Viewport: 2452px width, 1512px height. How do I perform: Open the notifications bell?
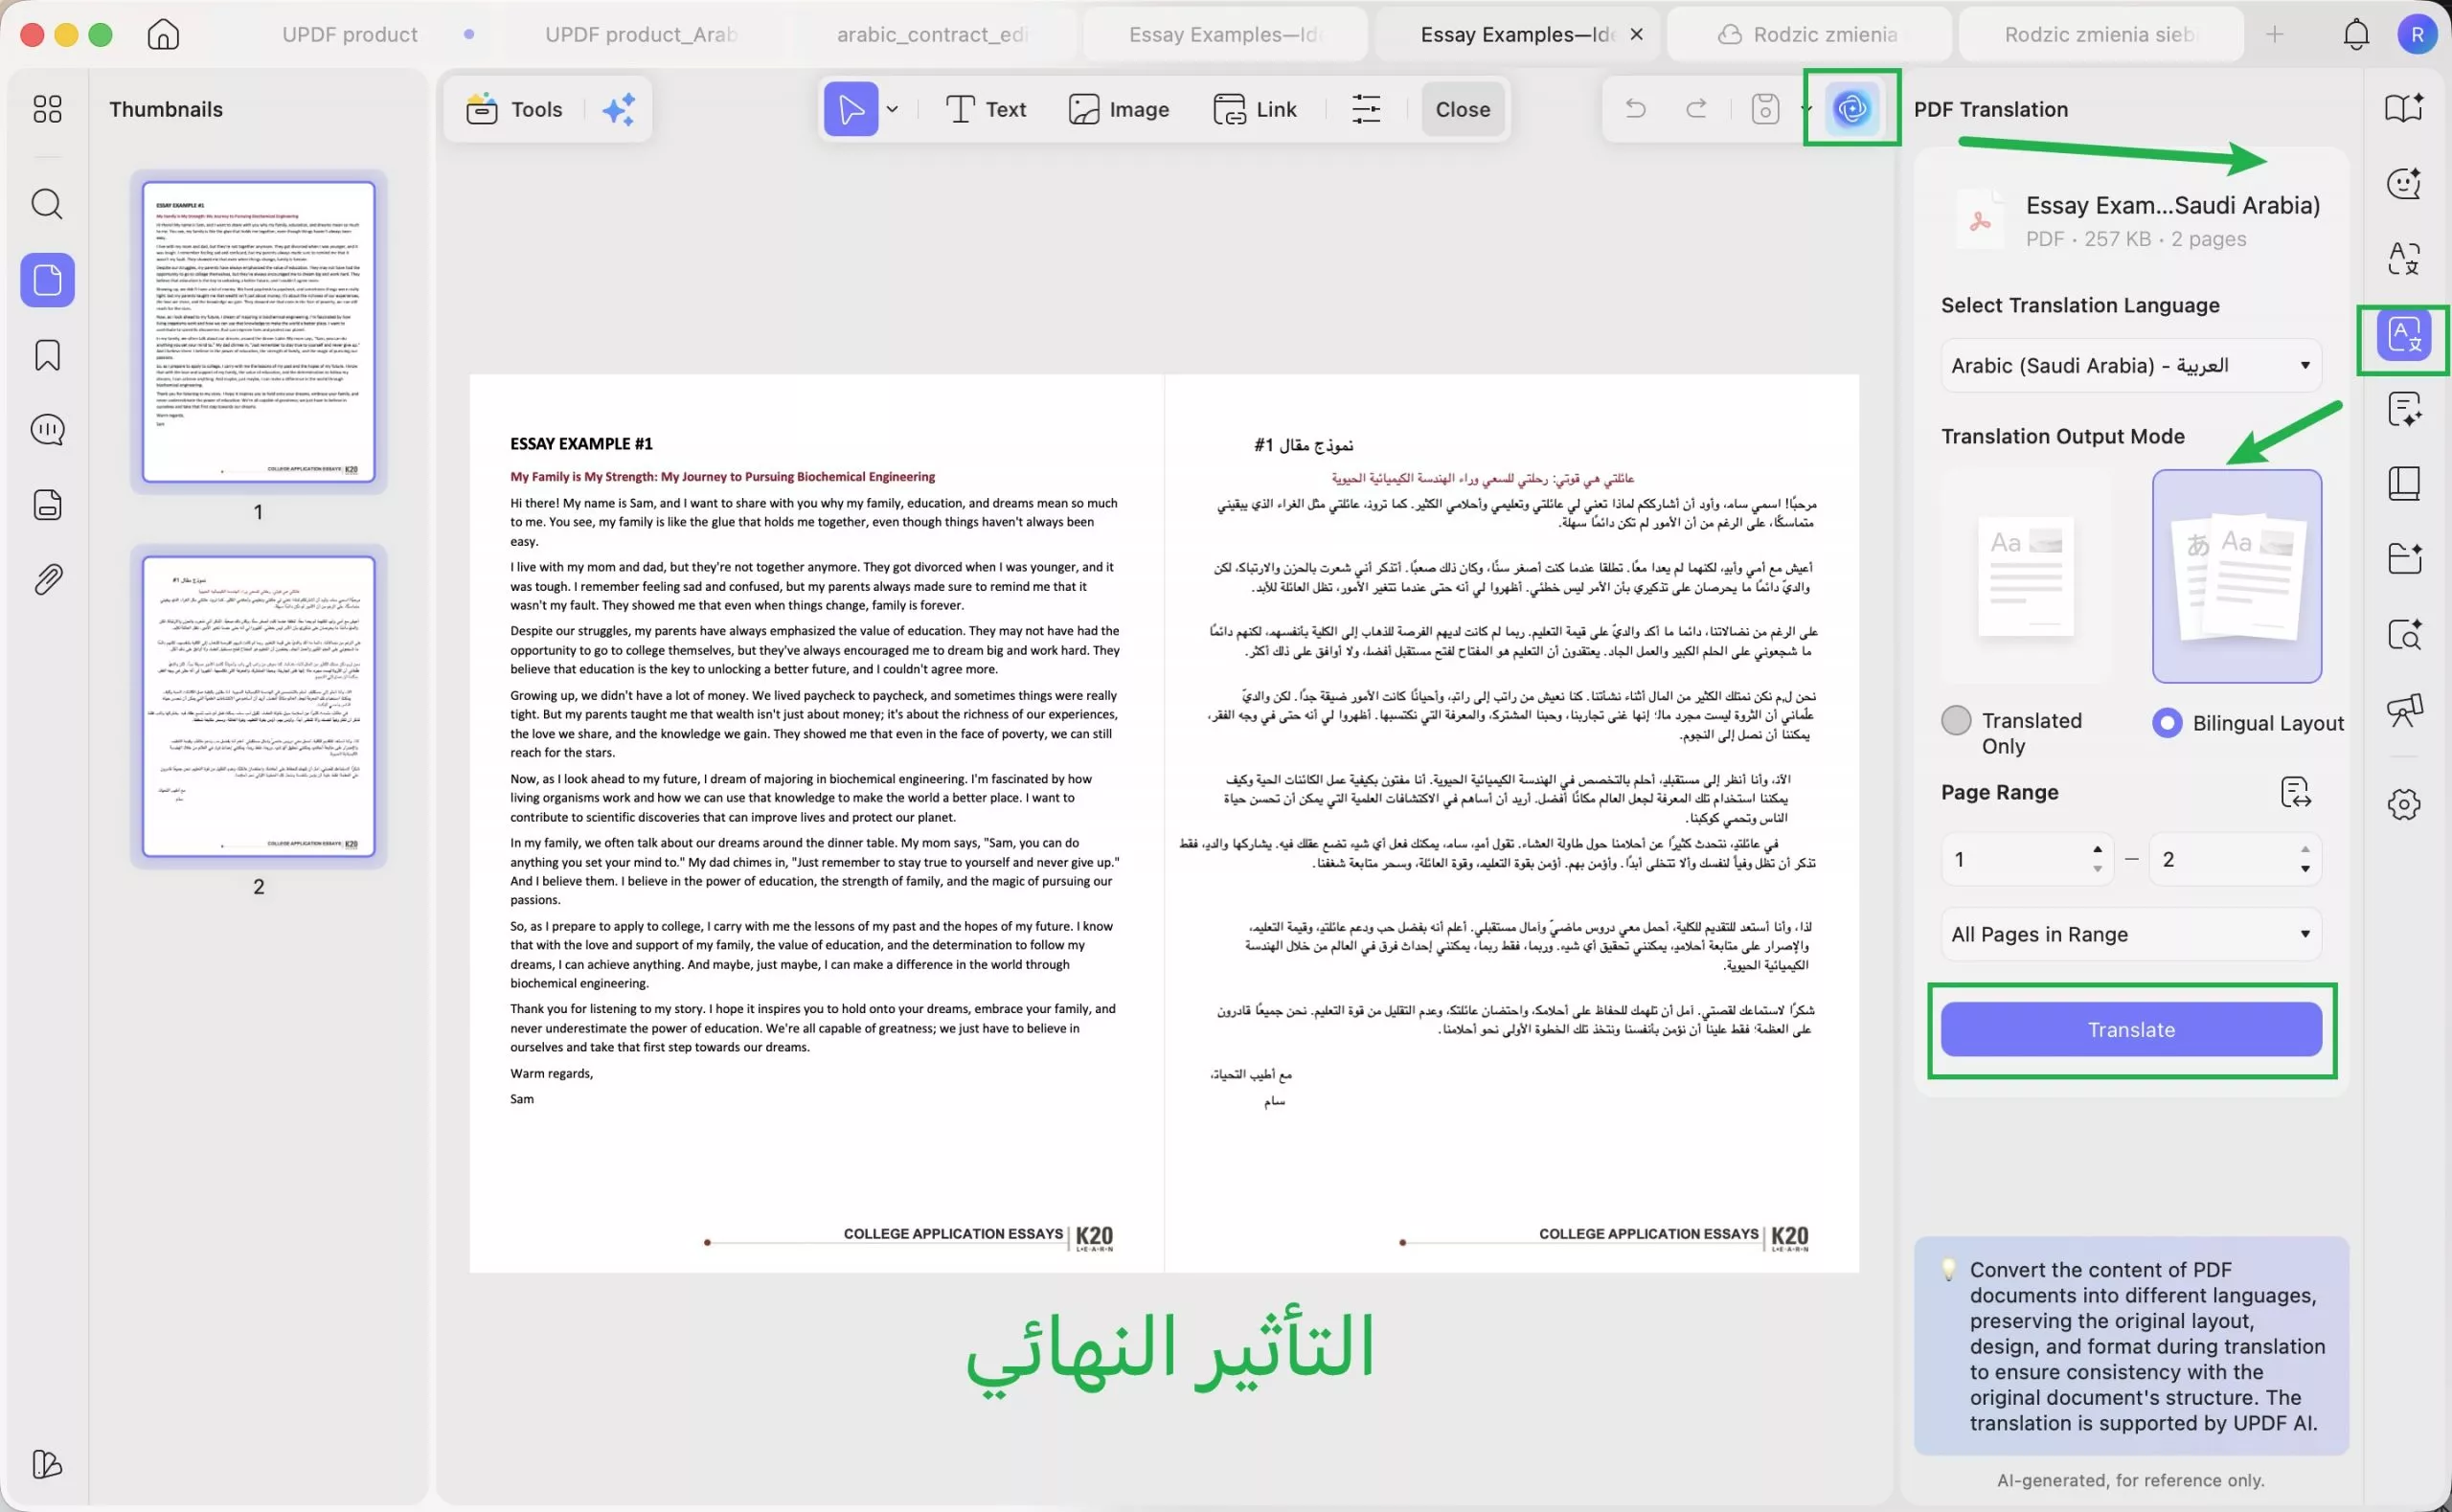2356,34
